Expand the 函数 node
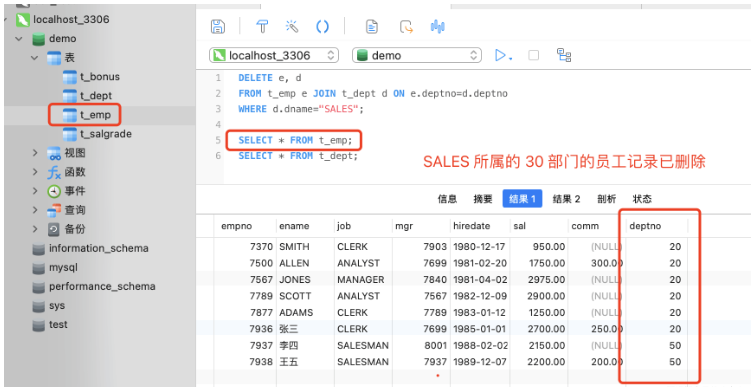 (x=35, y=172)
